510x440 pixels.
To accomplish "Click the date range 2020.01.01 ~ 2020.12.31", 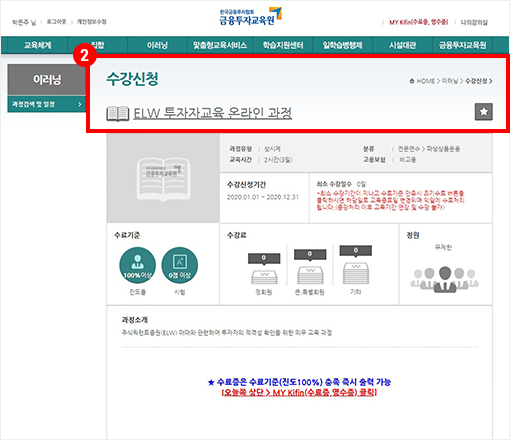I will pos(263,197).
